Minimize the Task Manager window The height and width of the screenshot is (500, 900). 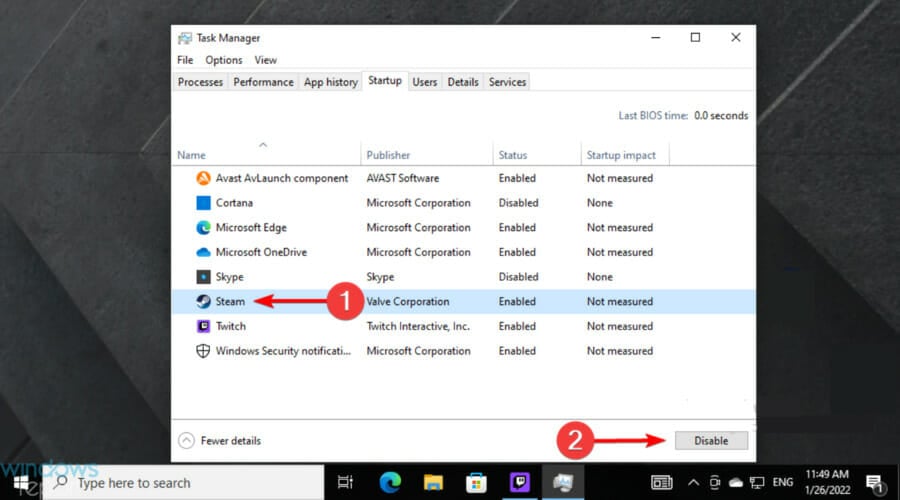coord(655,37)
